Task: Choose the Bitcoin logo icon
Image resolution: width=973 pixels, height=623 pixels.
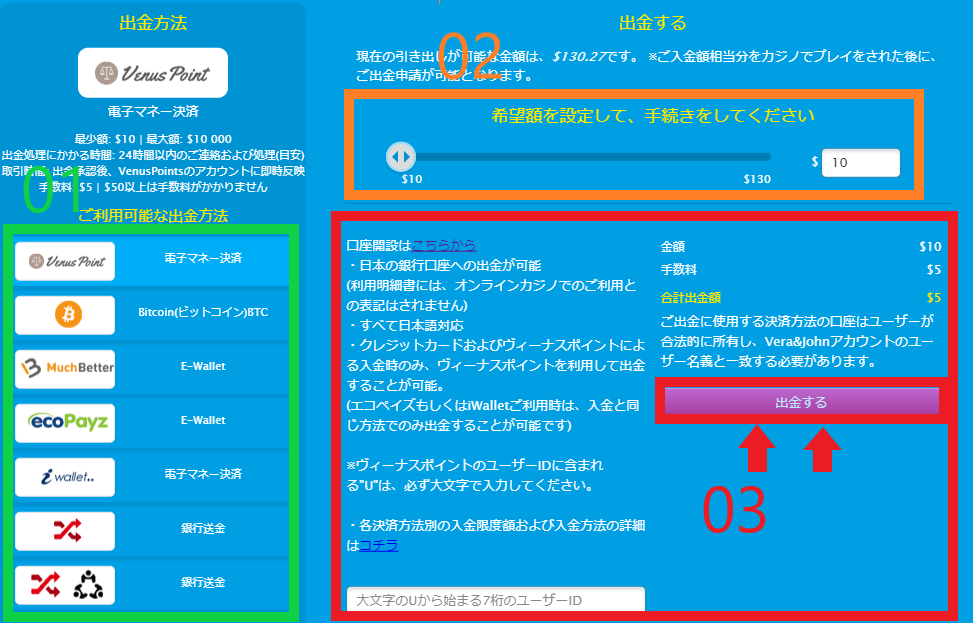Action: (65, 315)
